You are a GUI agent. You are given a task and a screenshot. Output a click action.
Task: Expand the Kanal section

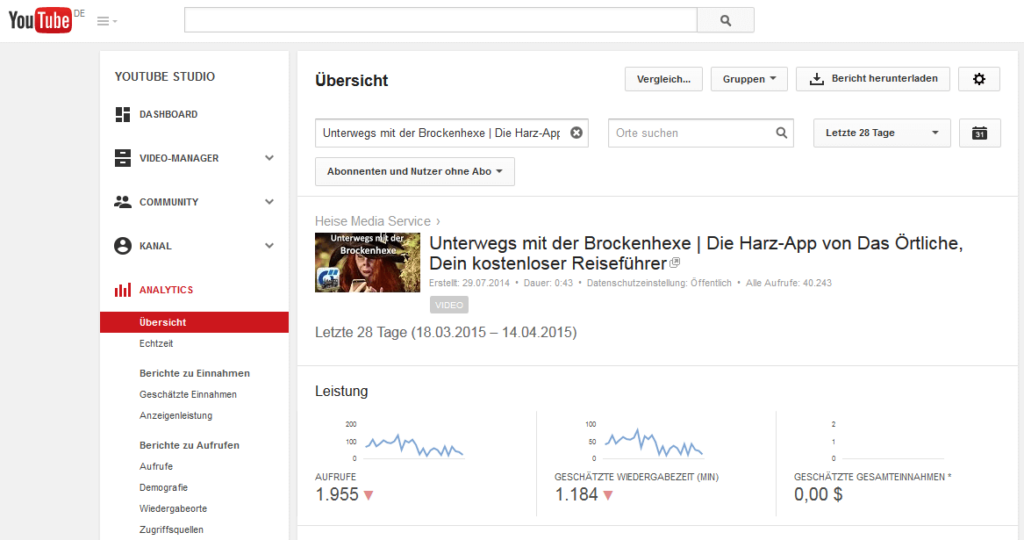[x=269, y=246]
